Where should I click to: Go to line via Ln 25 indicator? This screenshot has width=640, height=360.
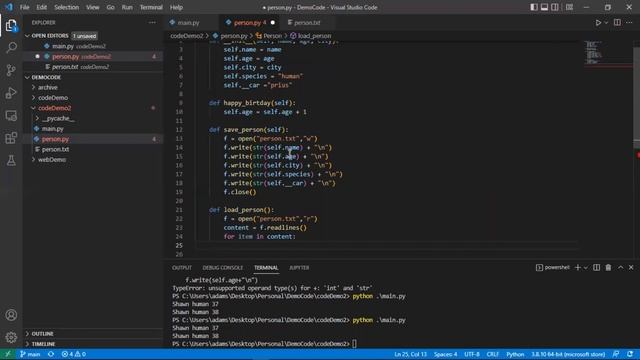(x=410, y=354)
